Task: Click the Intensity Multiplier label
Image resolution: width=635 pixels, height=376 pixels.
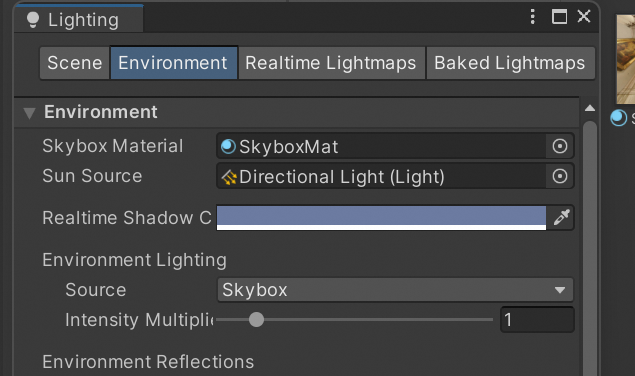Action: pyautogui.click(x=139, y=320)
